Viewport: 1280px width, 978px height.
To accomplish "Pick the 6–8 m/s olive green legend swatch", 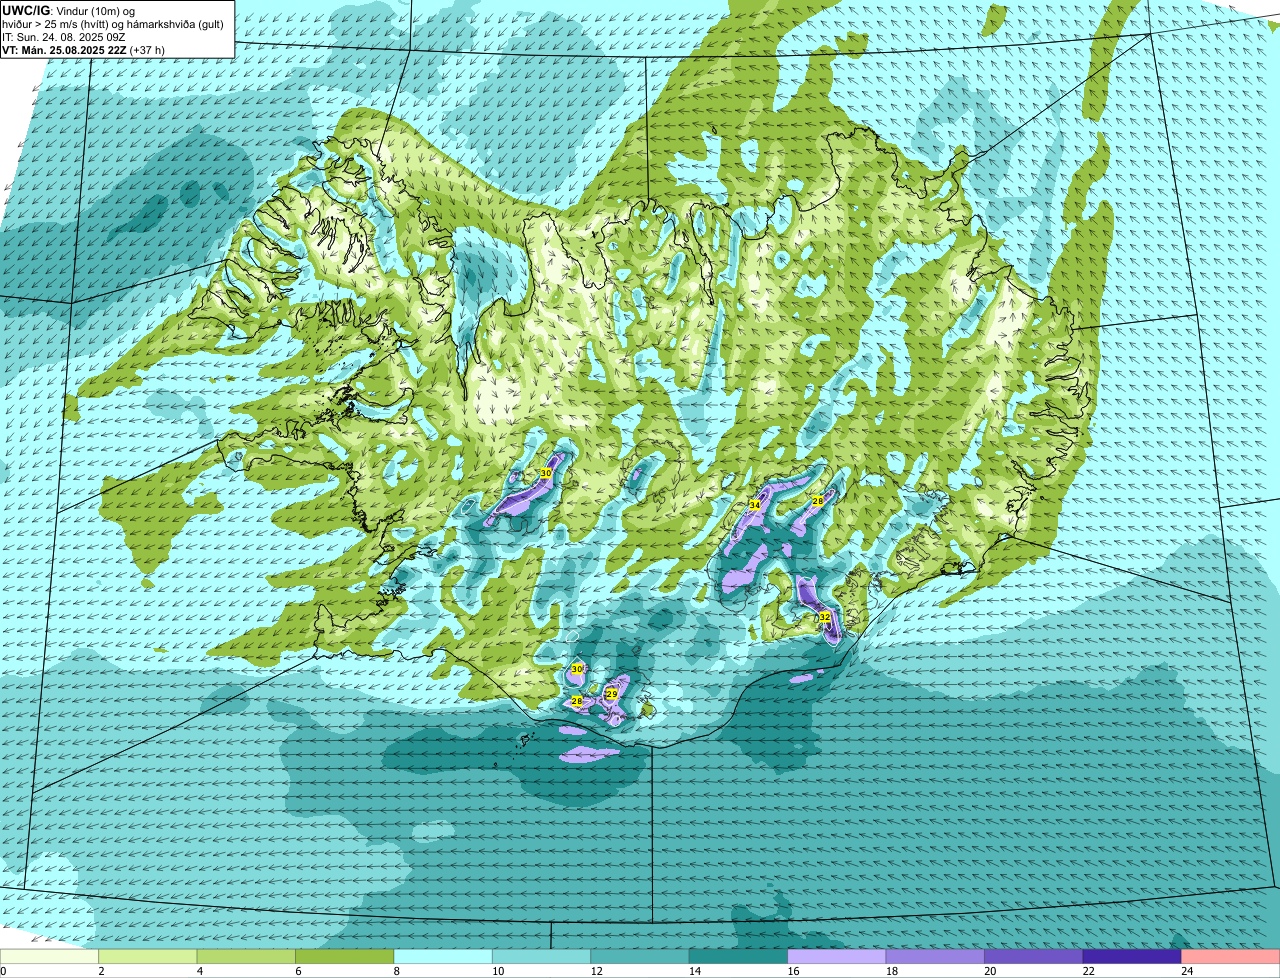I will [x=345, y=957].
